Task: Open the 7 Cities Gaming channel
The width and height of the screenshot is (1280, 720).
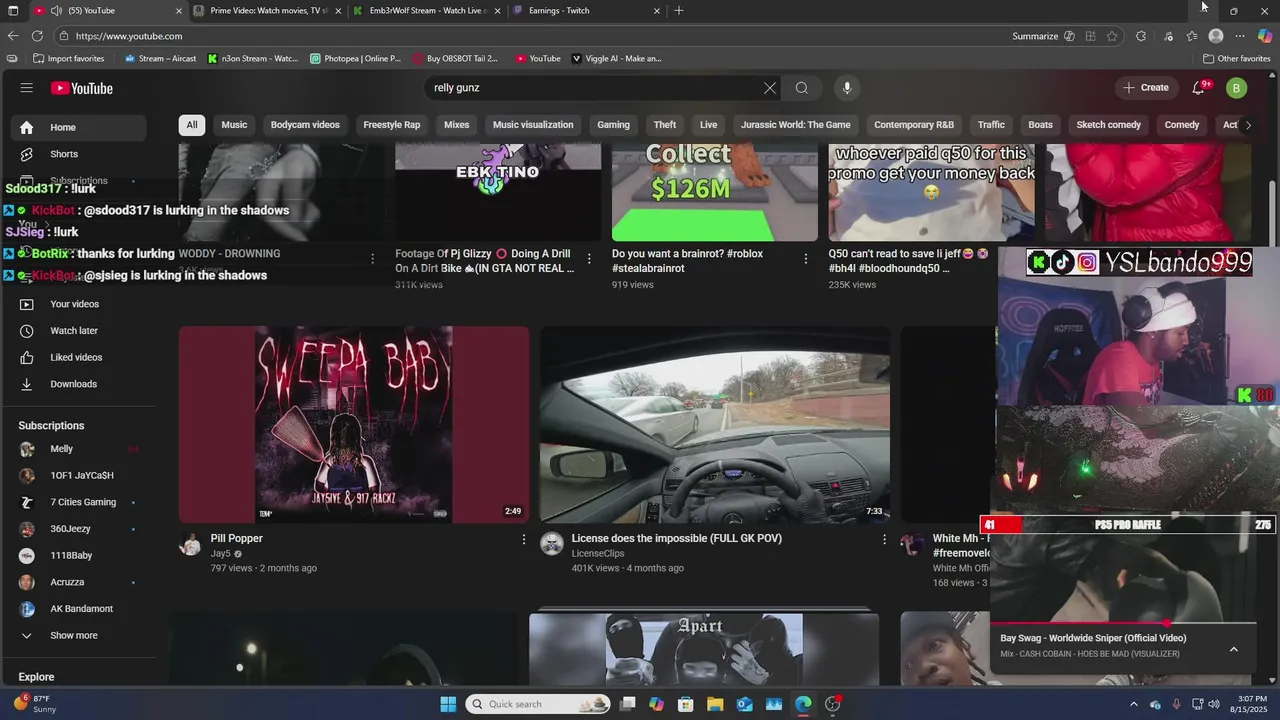Action: [78, 502]
